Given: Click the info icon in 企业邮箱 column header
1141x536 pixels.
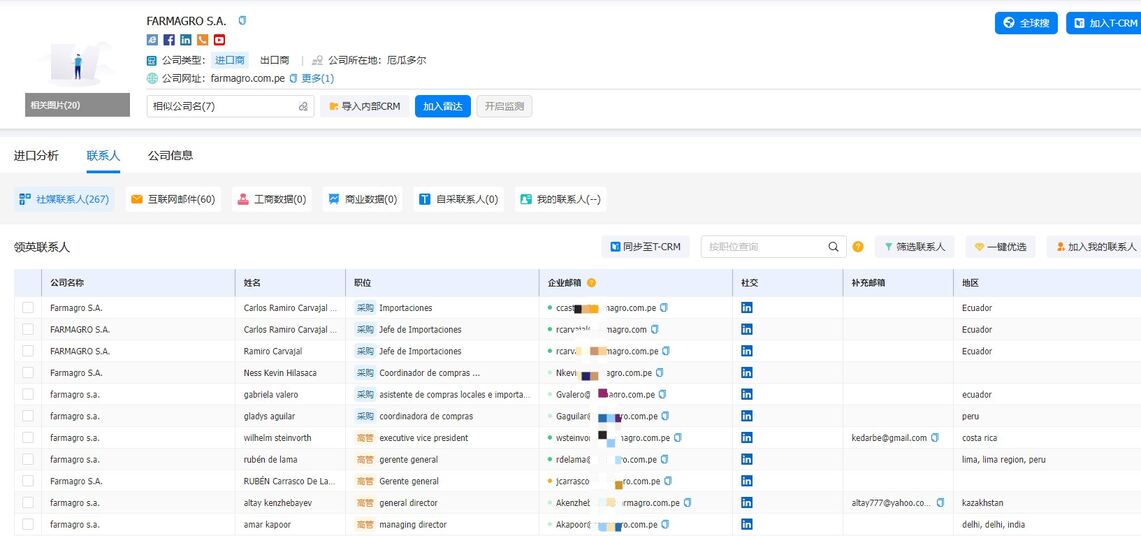Looking at the screenshot, I should (x=591, y=282).
